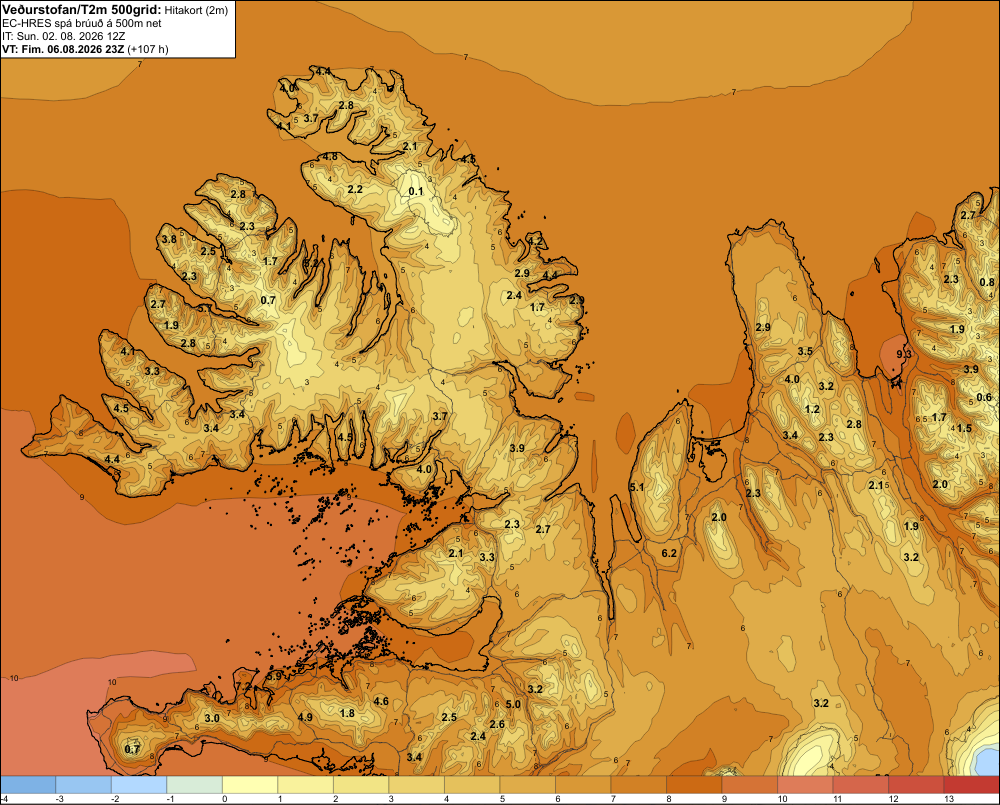This screenshot has width=1000, height=805.
Task: Click the 3.8 temperature value on the map
Action: click(x=169, y=240)
